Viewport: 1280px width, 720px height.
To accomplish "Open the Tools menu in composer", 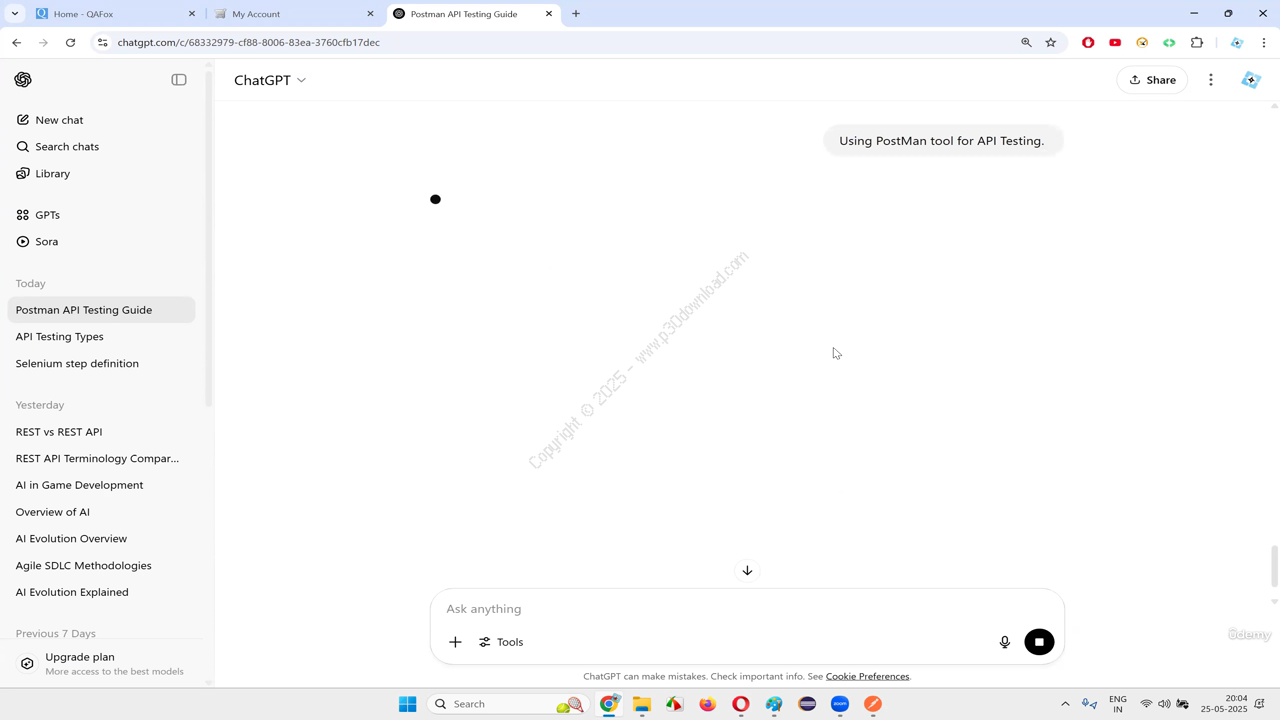I will (501, 642).
